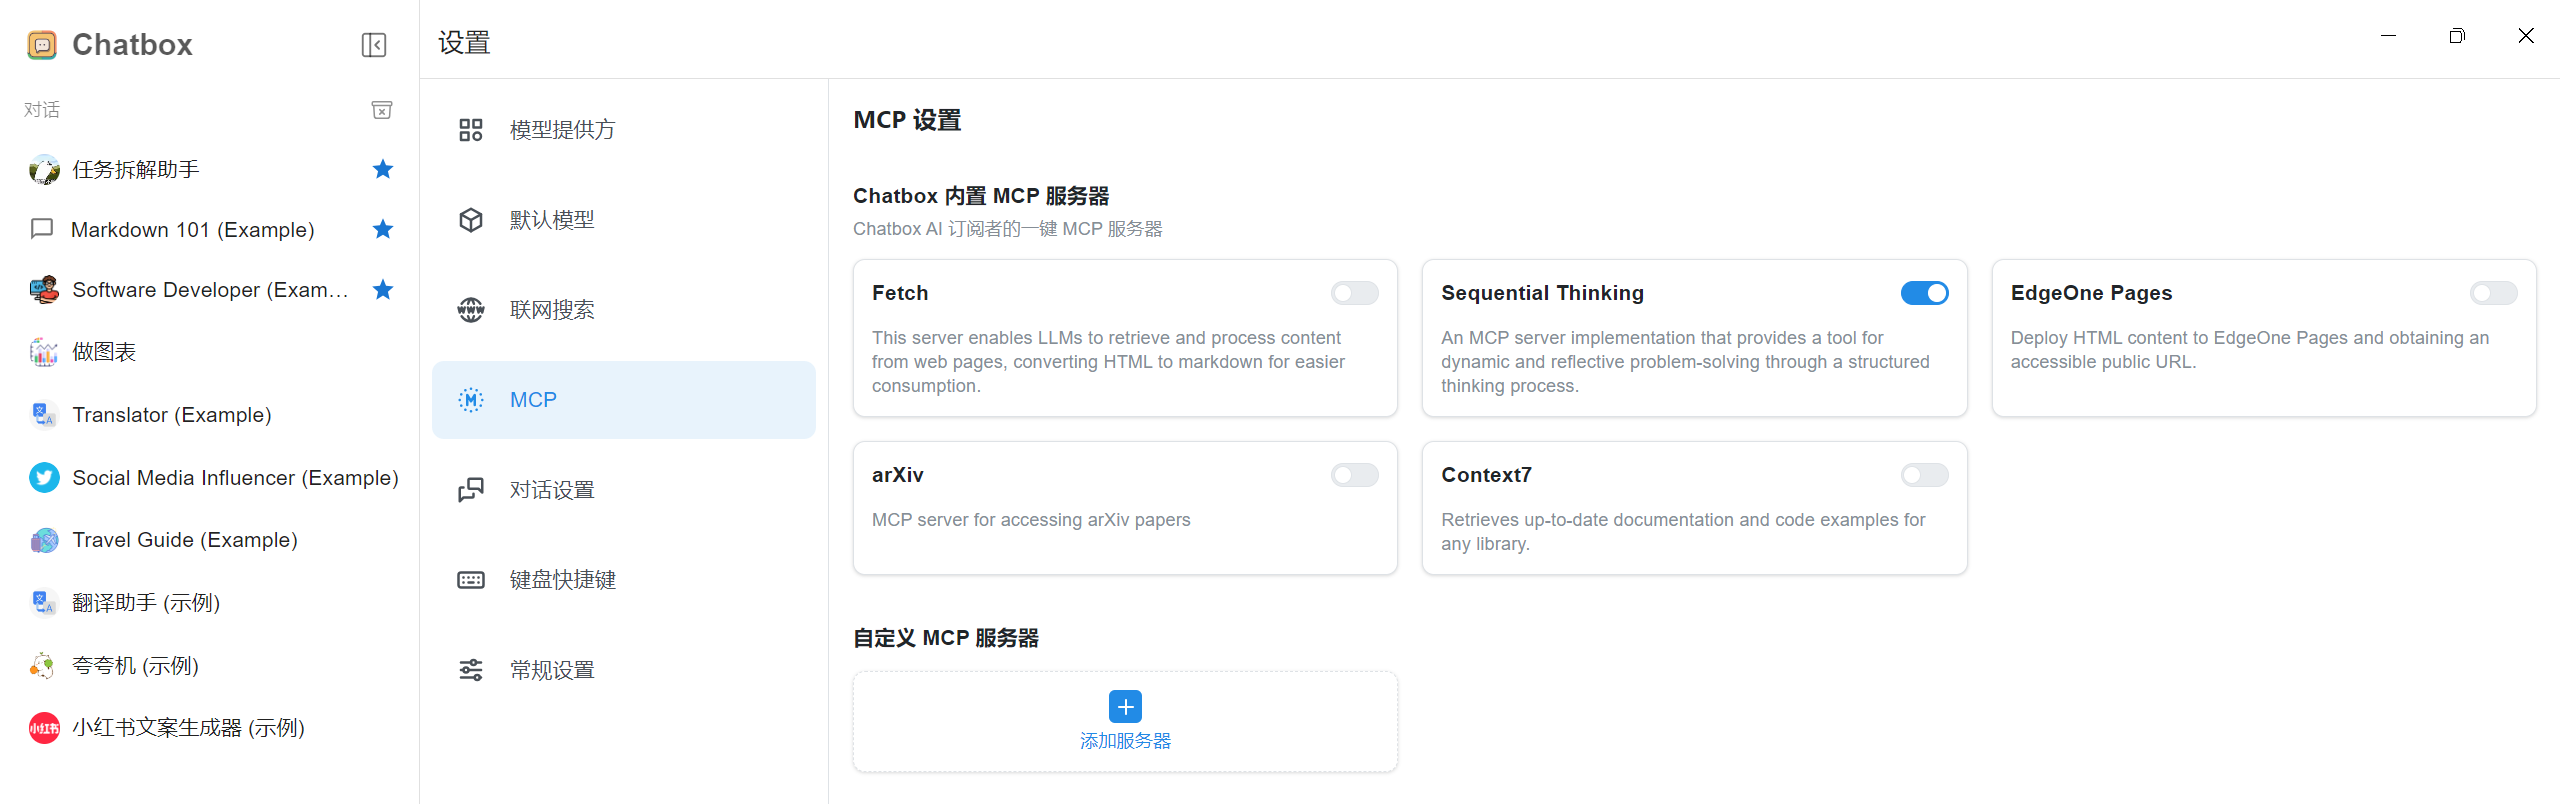The height and width of the screenshot is (804, 2561).
Task: Switch on the Context7 toggle
Action: [x=1925, y=475]
